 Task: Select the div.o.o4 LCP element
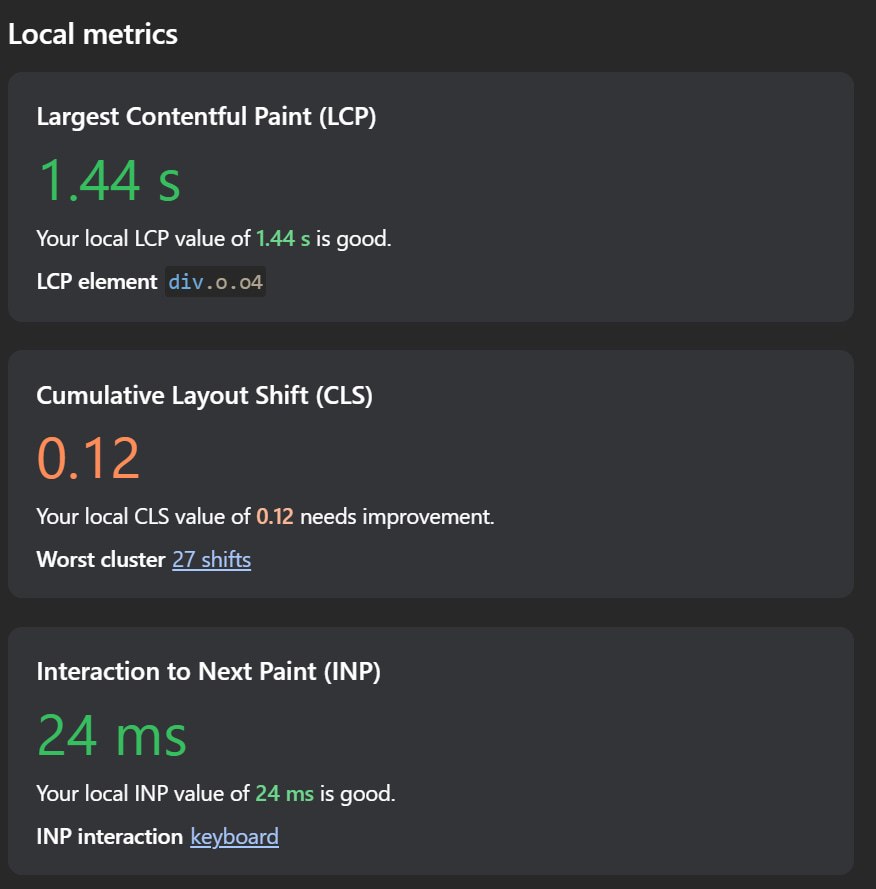pyautogui.click(x=215, y=282)
